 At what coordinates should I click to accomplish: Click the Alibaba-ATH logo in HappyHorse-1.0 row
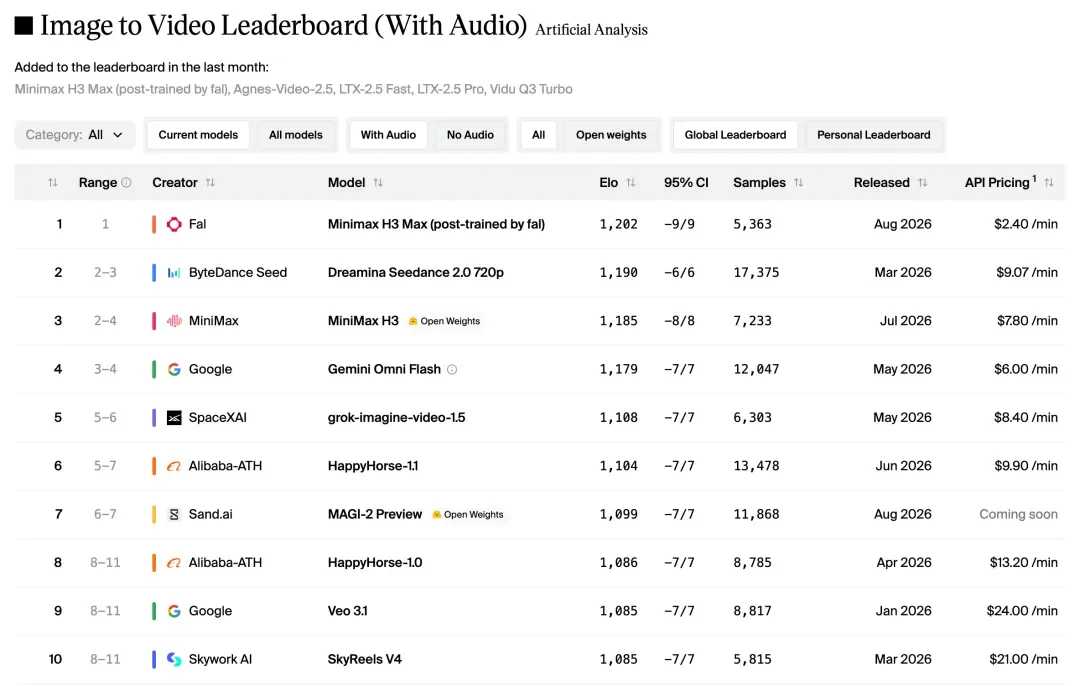174,563
